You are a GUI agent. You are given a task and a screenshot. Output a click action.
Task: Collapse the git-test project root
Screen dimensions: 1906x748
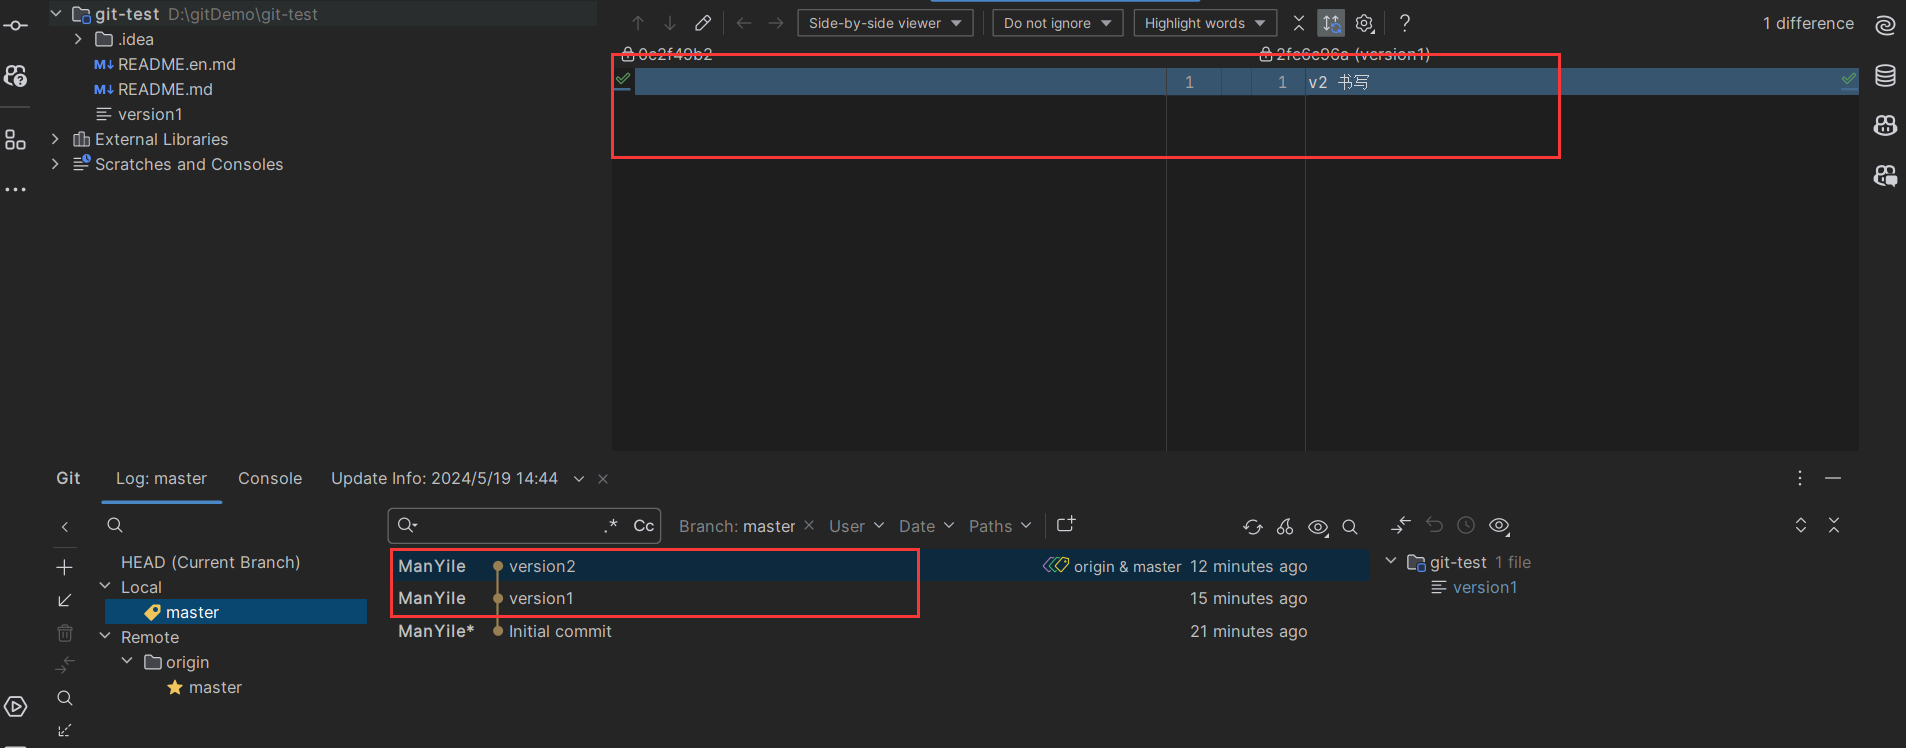56,14
